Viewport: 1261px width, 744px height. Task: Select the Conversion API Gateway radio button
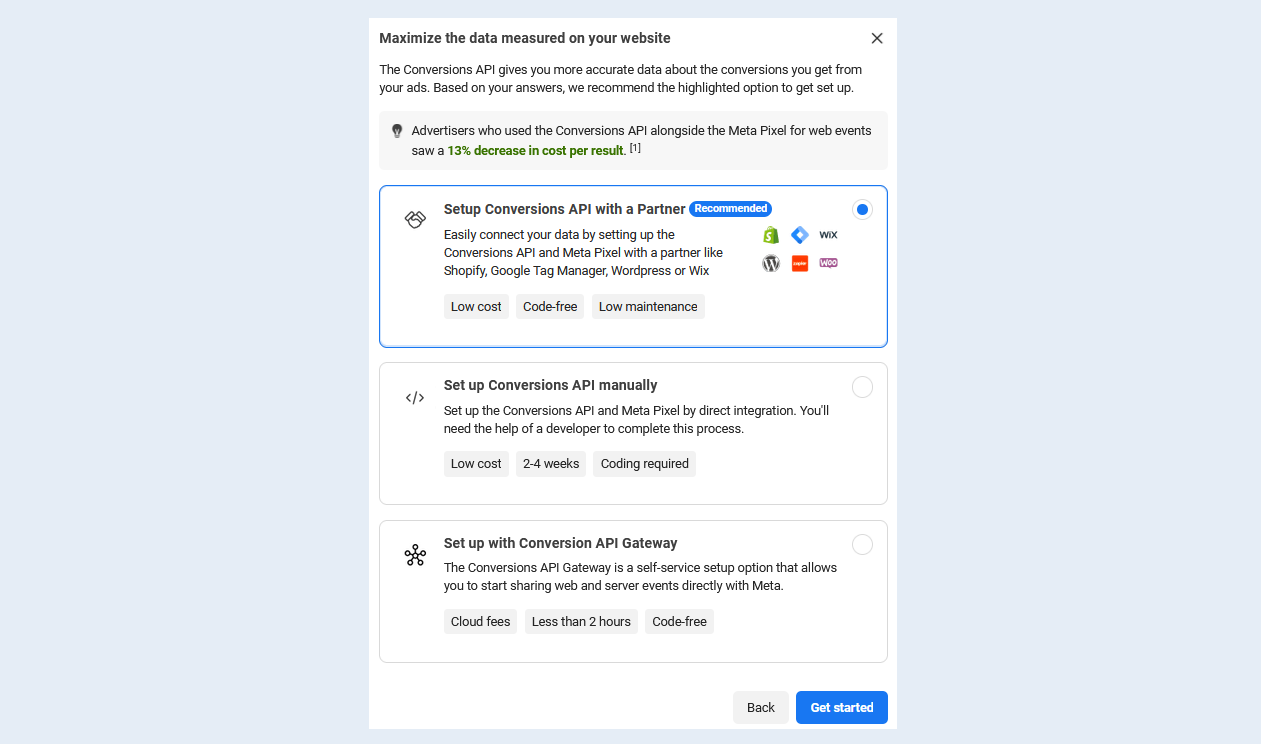click(862, 545)
